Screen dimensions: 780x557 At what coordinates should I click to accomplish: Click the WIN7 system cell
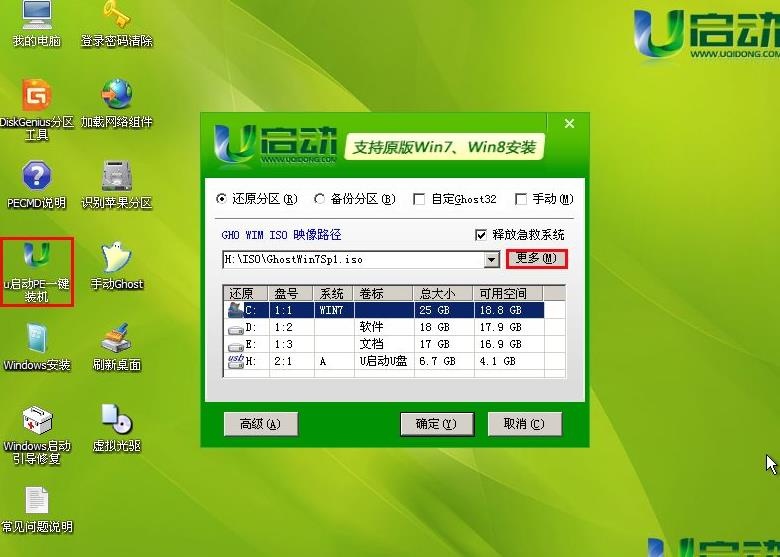pyautogui.click(x=334, y=310)
